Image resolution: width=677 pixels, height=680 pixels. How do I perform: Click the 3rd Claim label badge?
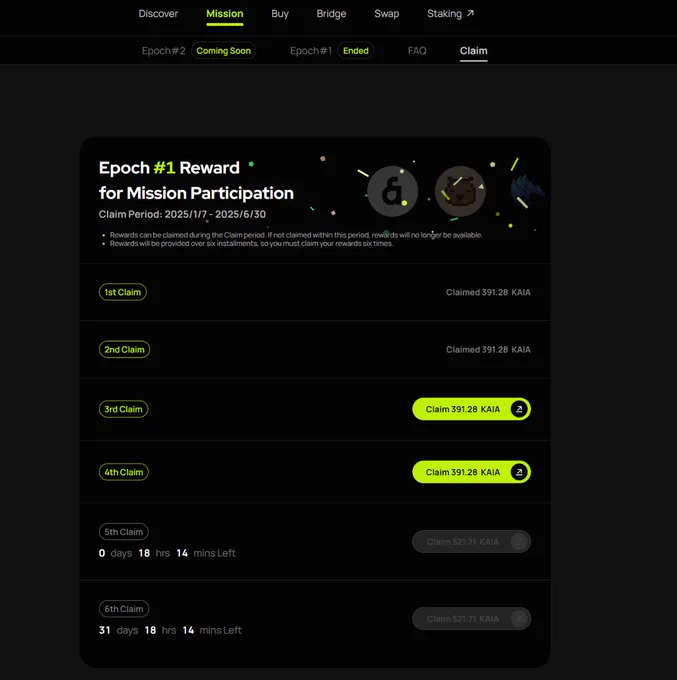tap(124, 409)
